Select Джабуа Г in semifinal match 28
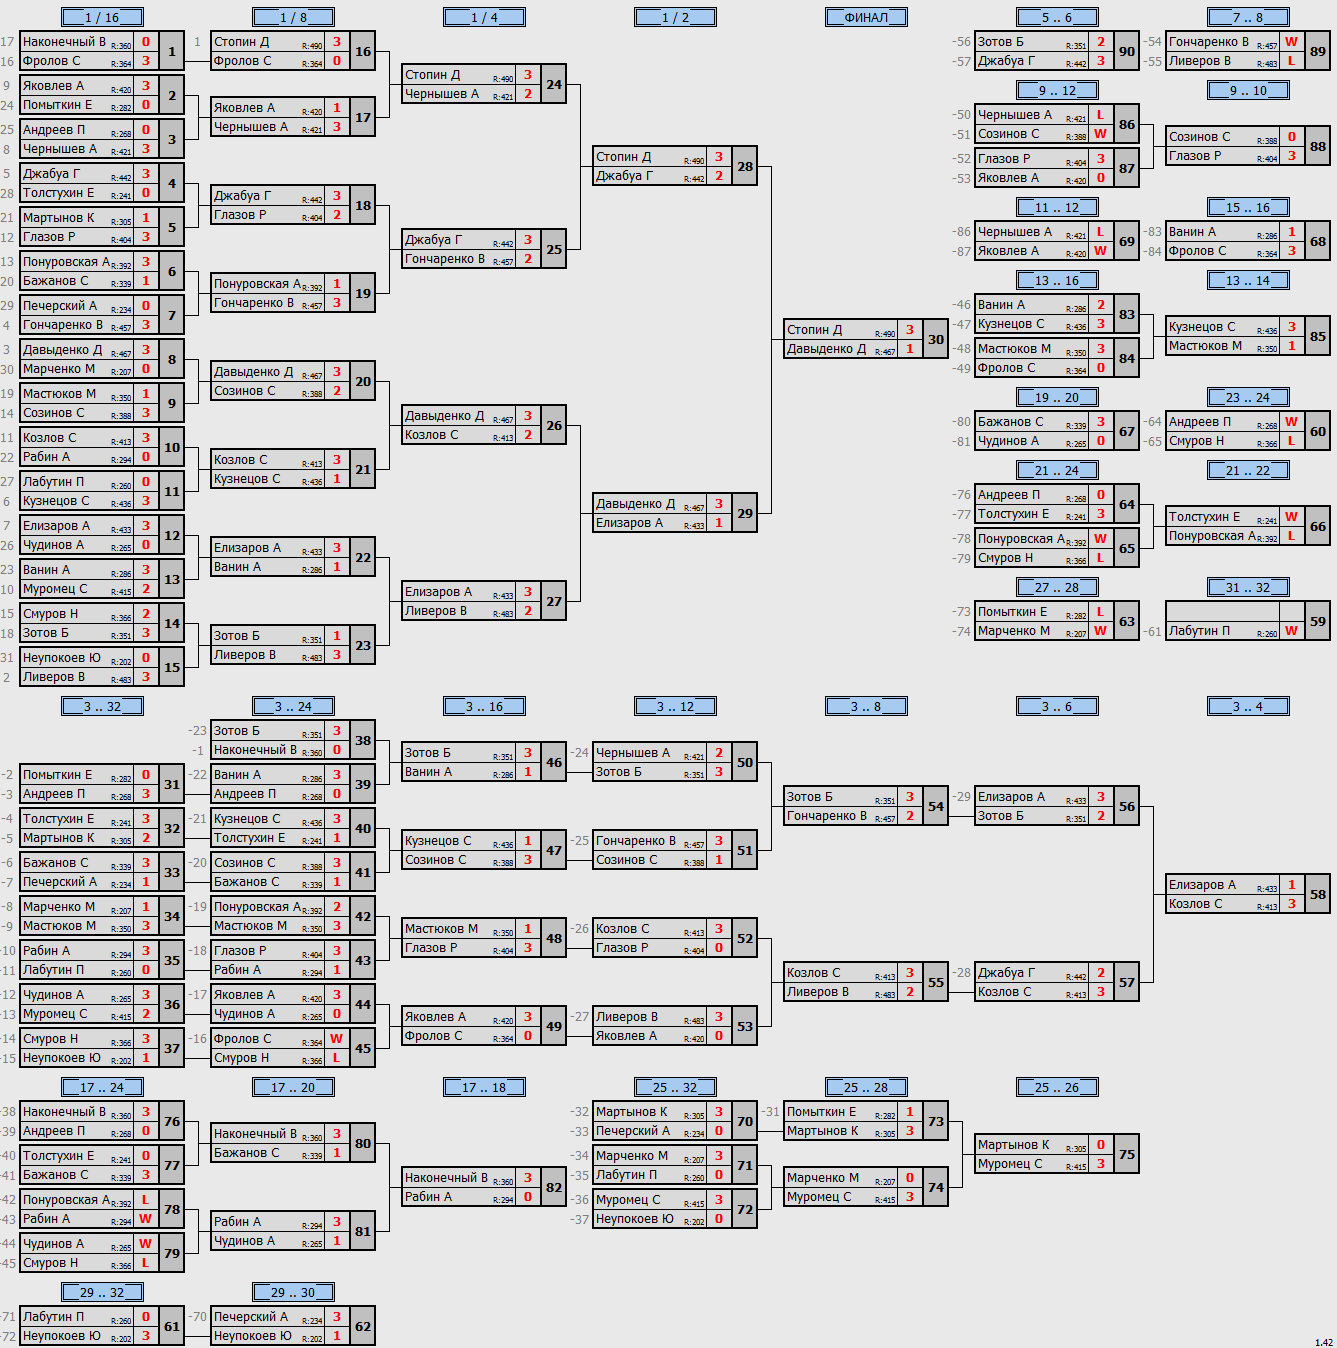Viewport: 1337px width, 1348px height. (x=624, y=176)
